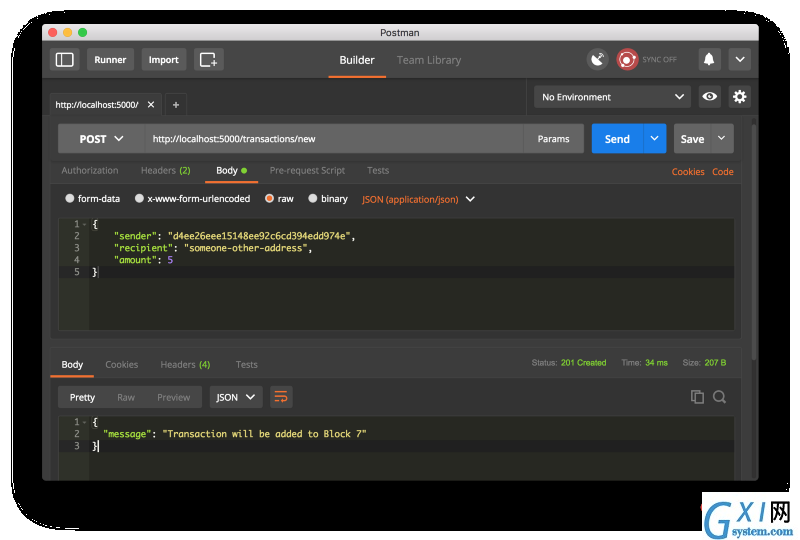This screenshot has width=800, height=540.
Task: Open the top-right chevron menu
Action: (x=740, y=60)
